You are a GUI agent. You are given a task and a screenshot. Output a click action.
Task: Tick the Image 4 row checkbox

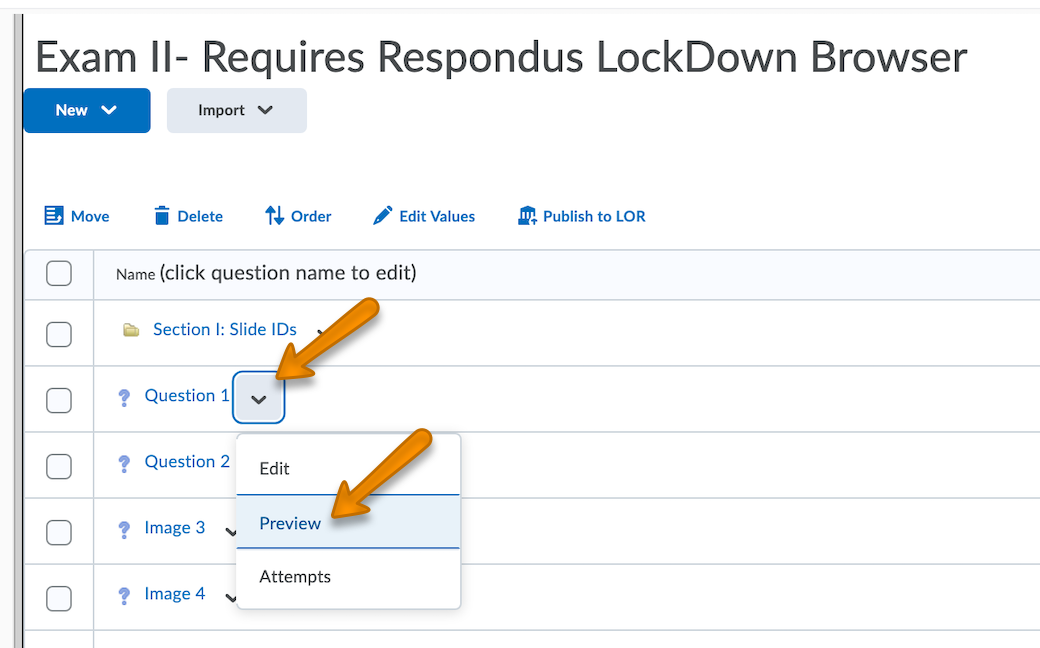(59, 598)
